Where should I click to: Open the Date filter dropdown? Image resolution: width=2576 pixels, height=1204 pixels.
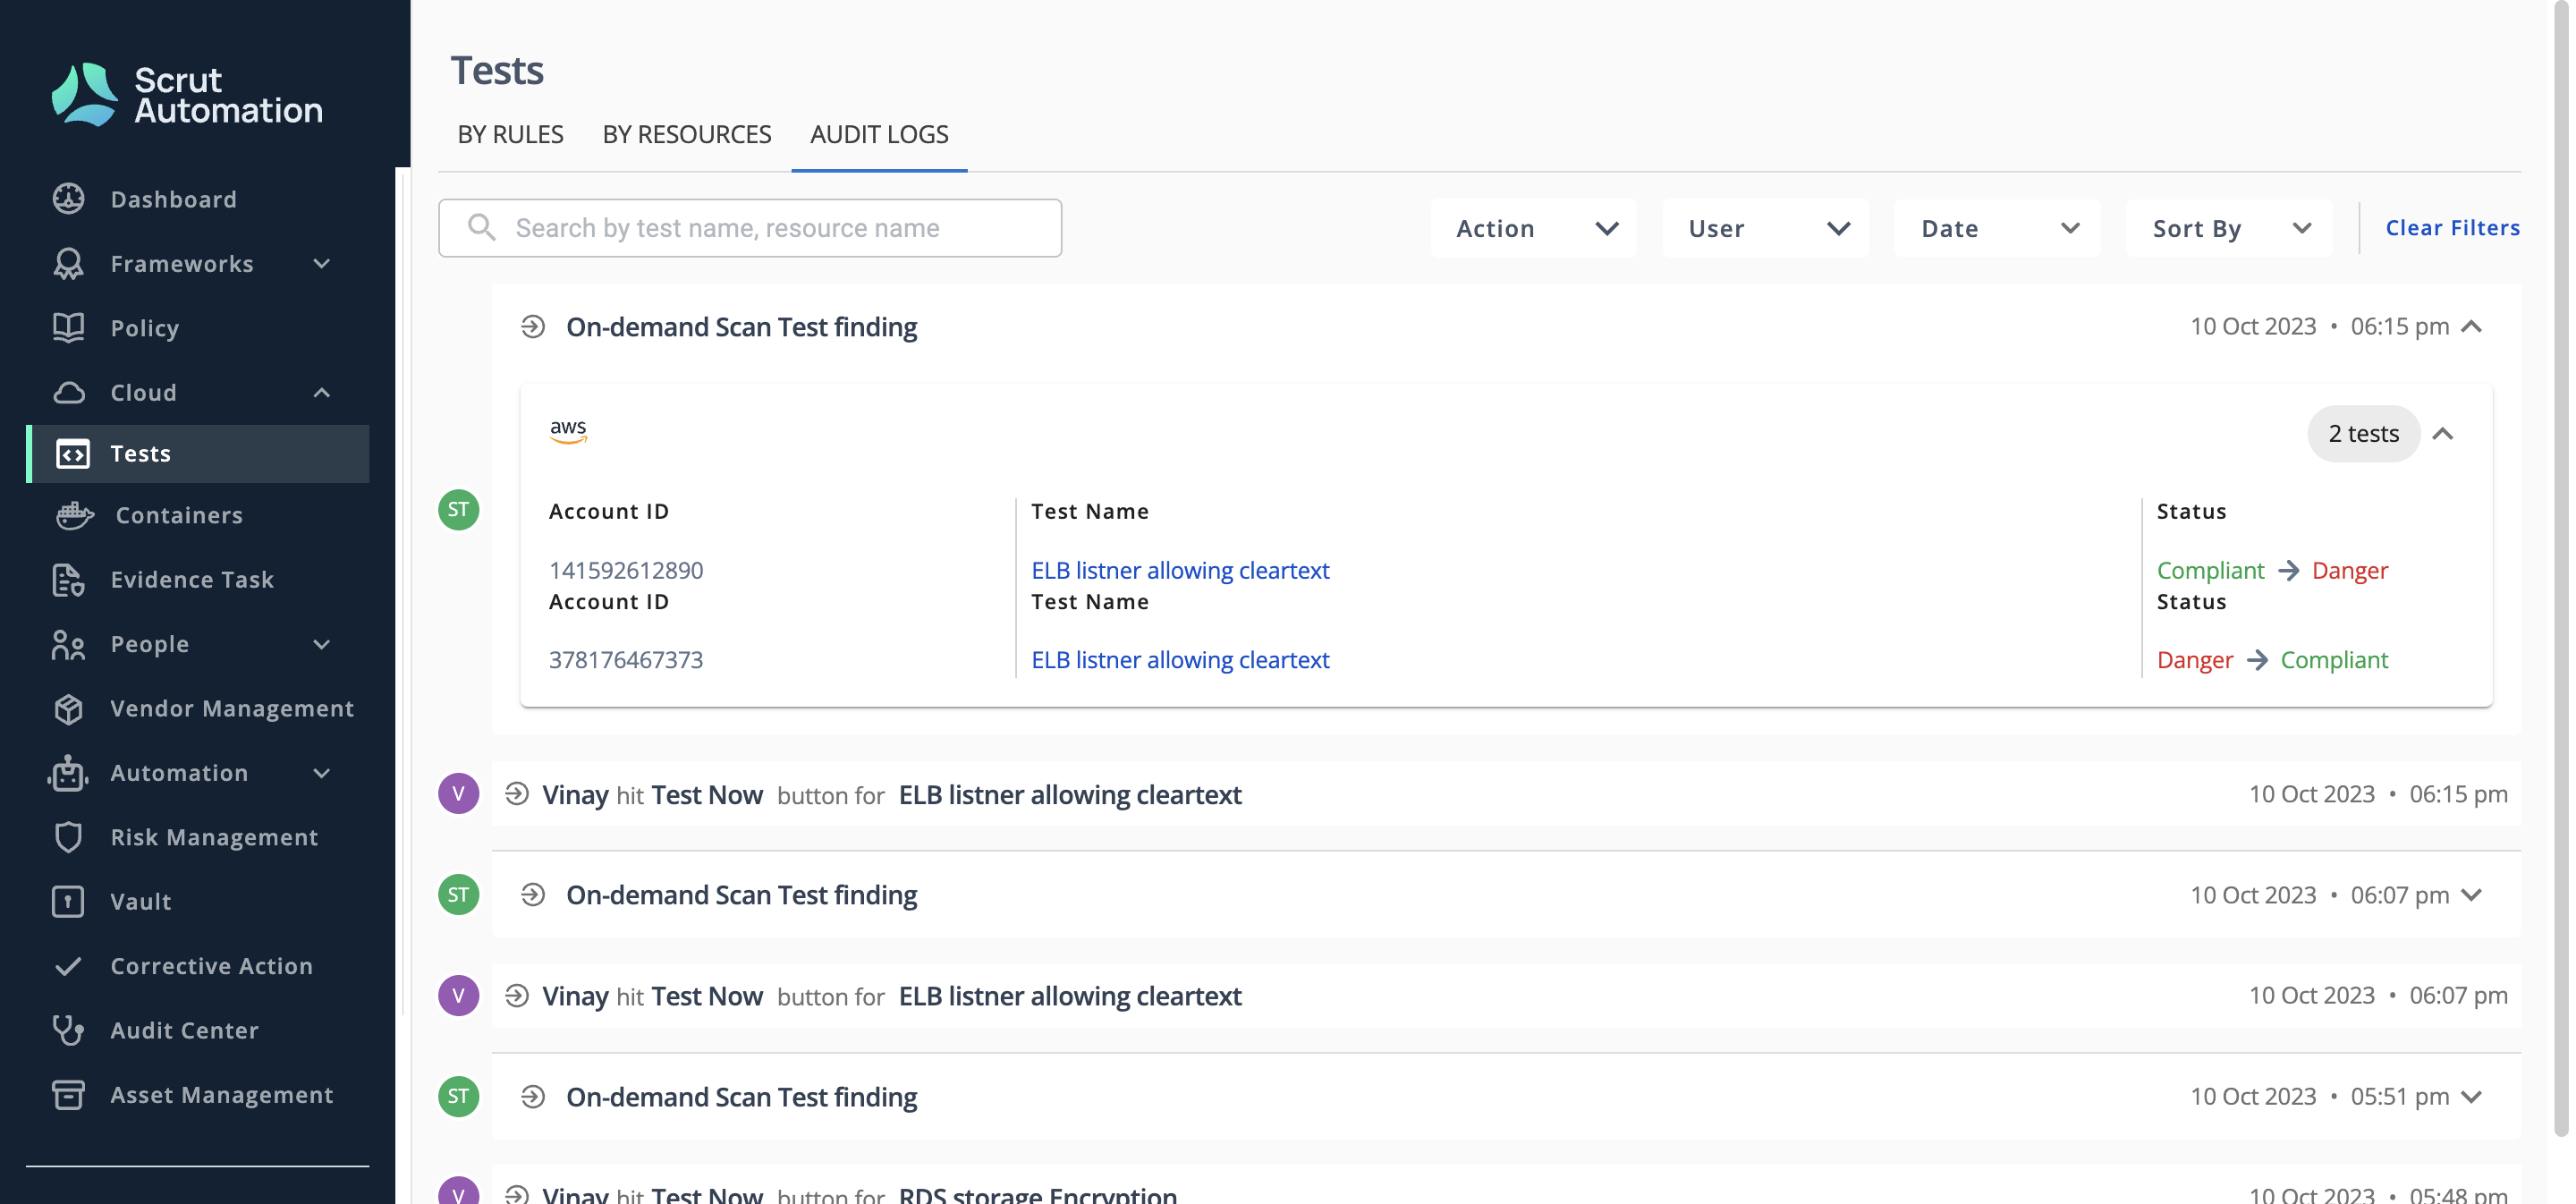point(1998,228)
